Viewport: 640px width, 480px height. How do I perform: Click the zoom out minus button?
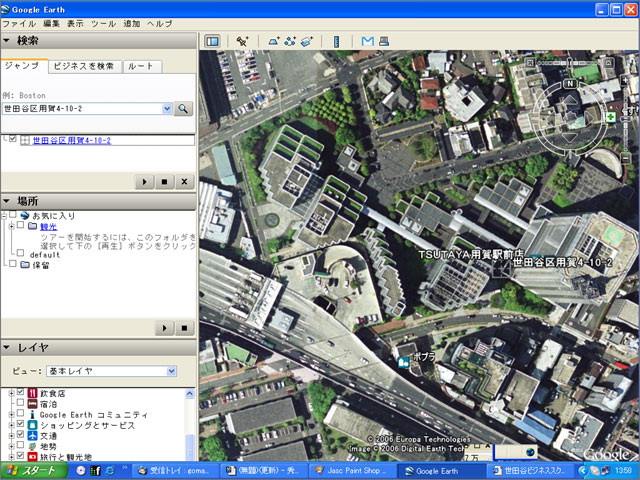coord(626,158)
